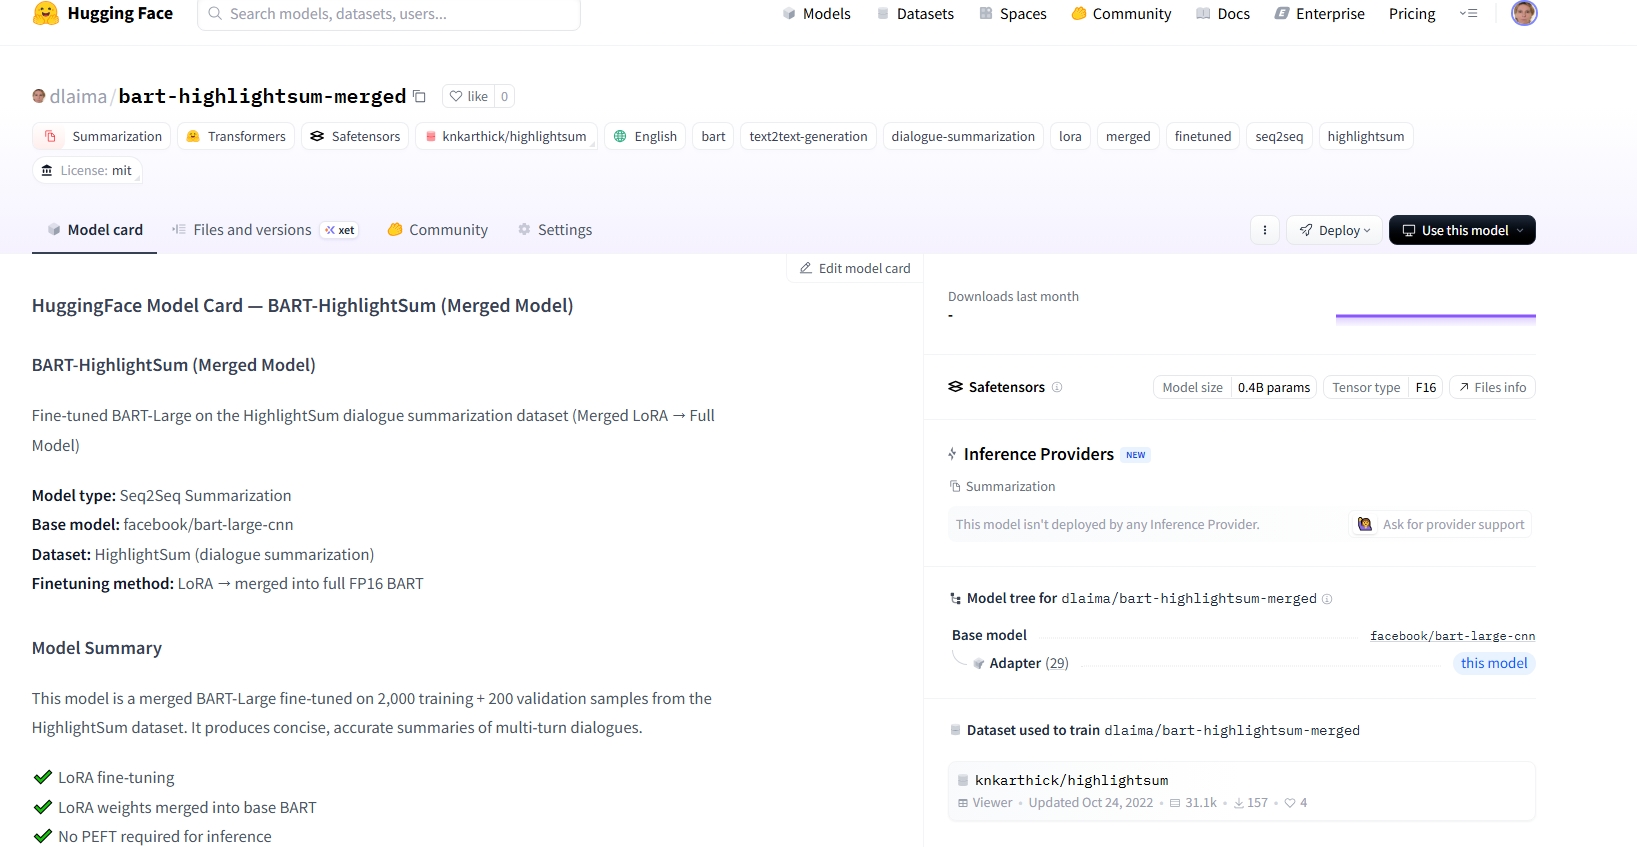
Task: Click Edit model card
Action: point(855,268)
